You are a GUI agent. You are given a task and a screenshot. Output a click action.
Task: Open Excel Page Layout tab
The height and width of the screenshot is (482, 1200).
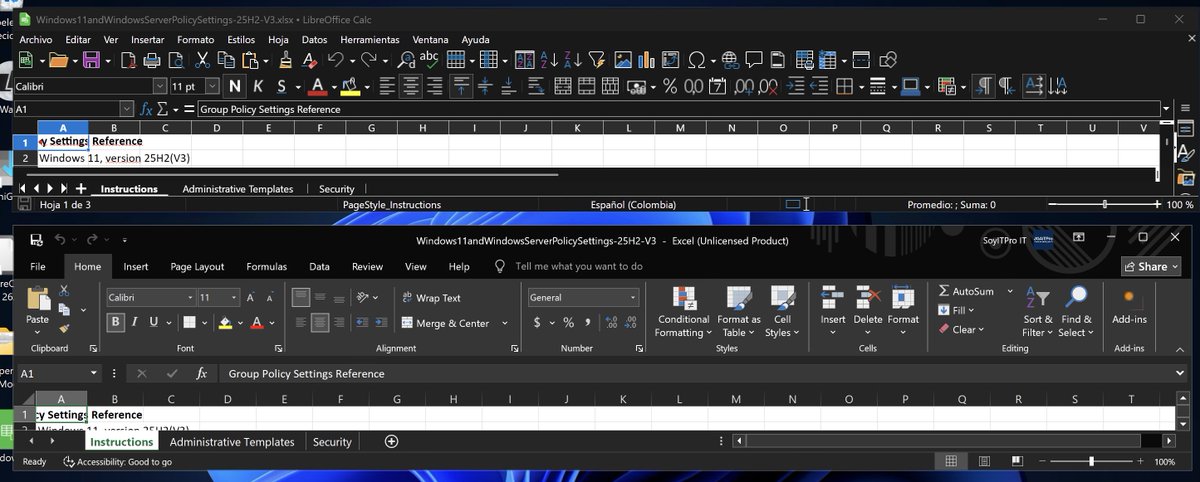point(197,267)
